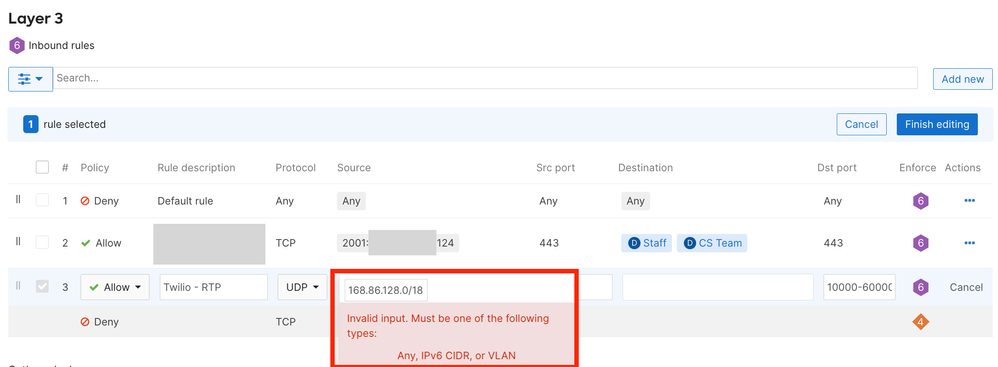This screenshot has height=367, width=998.
Task: Click the Any source tag in rule 1
Action: (351, 201)
